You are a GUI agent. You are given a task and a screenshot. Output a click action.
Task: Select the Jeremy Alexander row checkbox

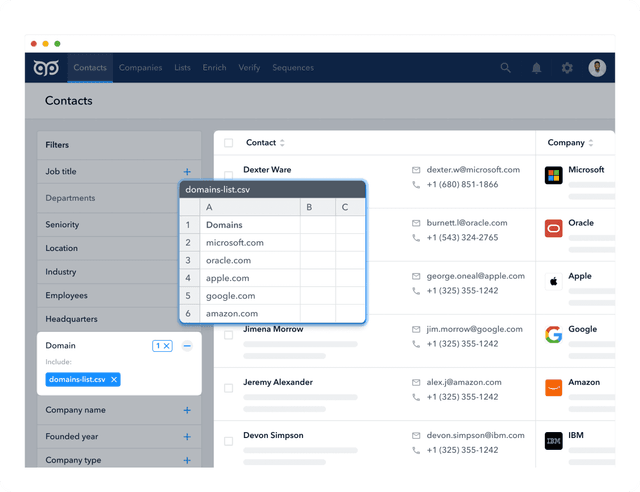pos(229,388)
